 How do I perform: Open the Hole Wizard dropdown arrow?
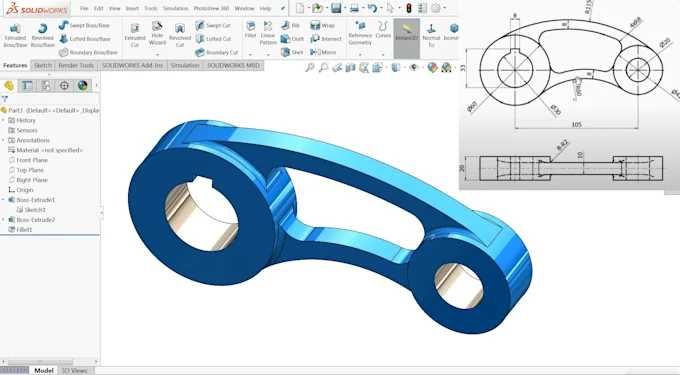(157, 55)
